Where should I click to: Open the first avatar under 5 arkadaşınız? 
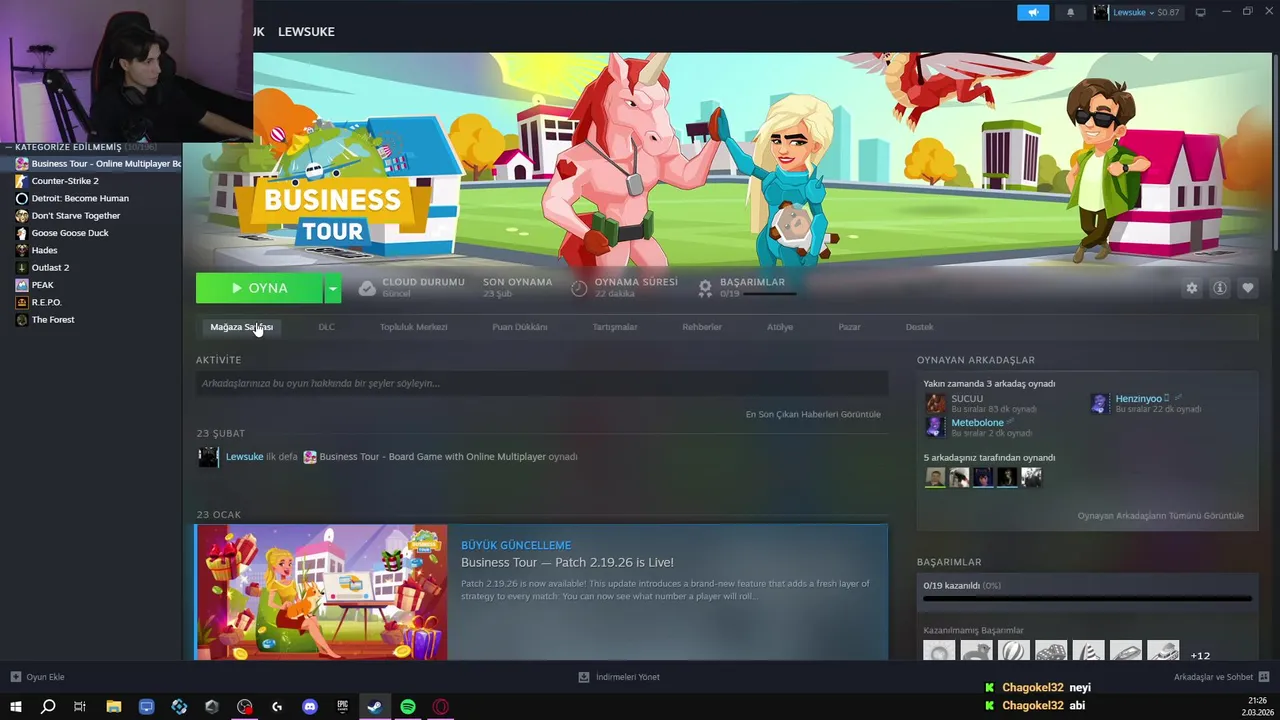[x=935, y=477]
